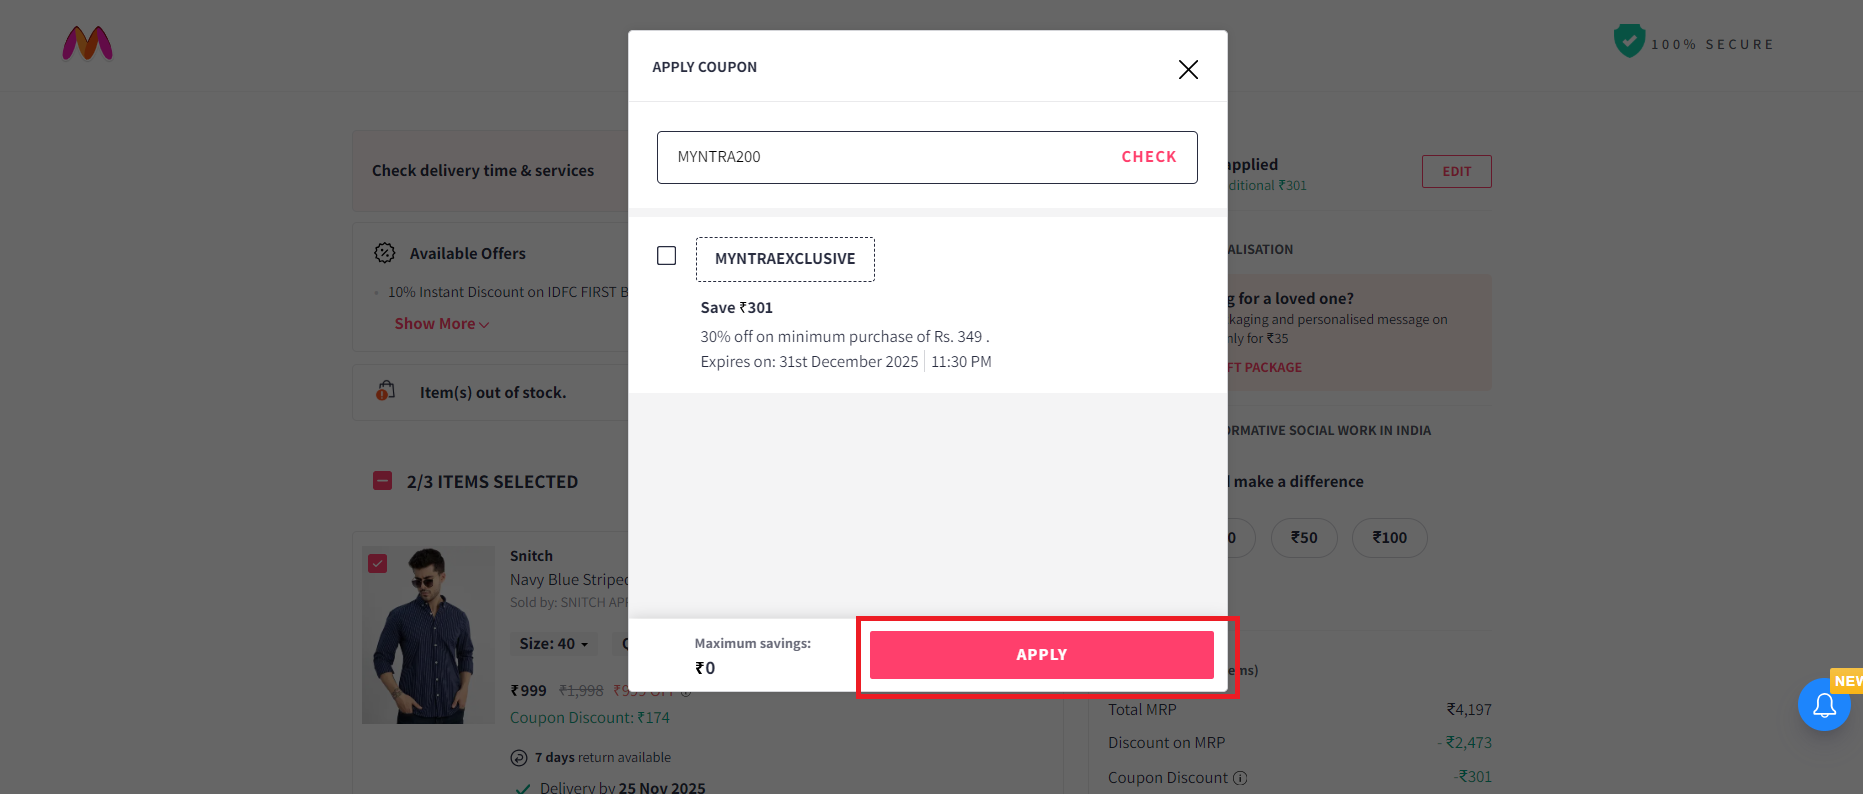Click the Myntra logo
This screenshot has width=1863, height=794.
87,44
